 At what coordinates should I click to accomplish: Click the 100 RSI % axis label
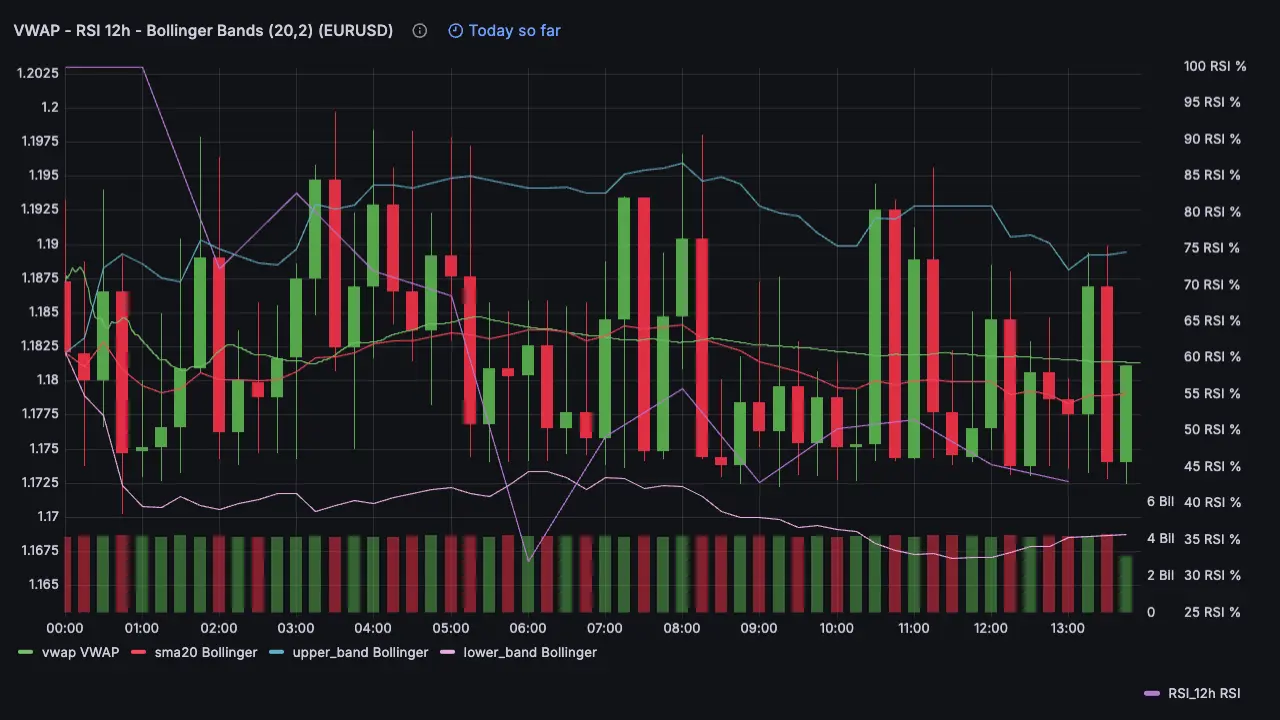coord(1215,66)
